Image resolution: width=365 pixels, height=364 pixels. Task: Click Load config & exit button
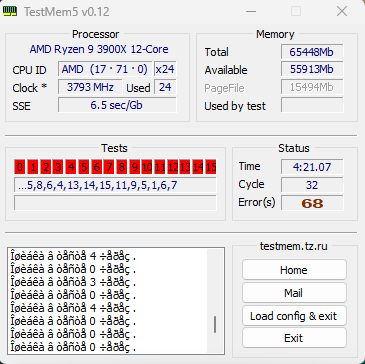click(294, 315)
